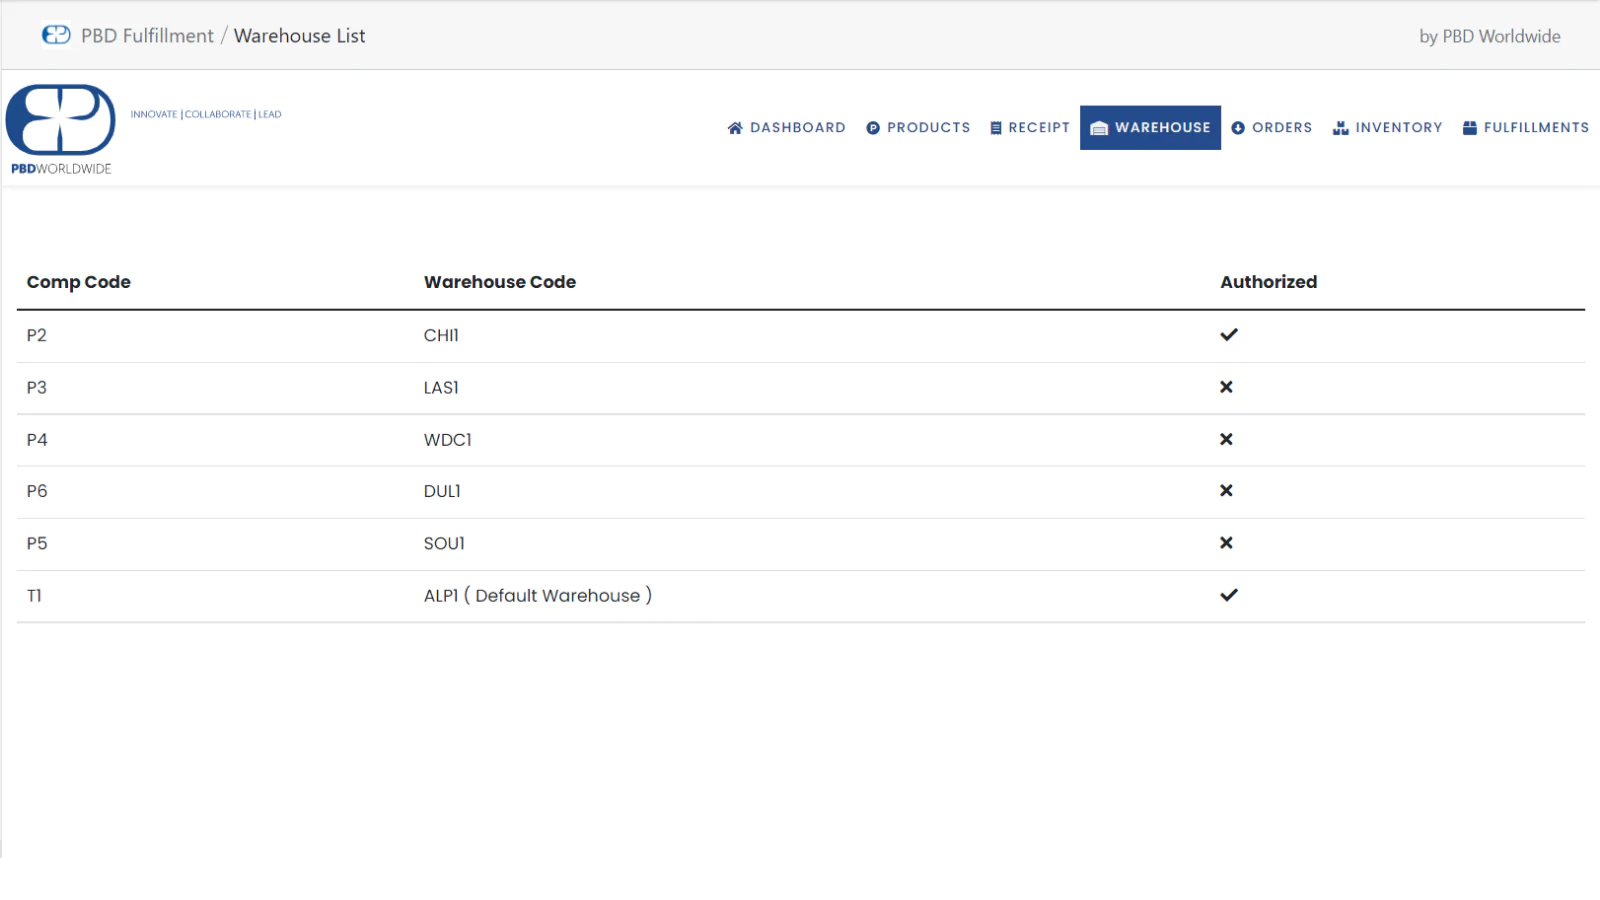The height and width of the screenshot is (900, 1600).
Task: Click the small PBD icon in header
Action: pos(56,35)
